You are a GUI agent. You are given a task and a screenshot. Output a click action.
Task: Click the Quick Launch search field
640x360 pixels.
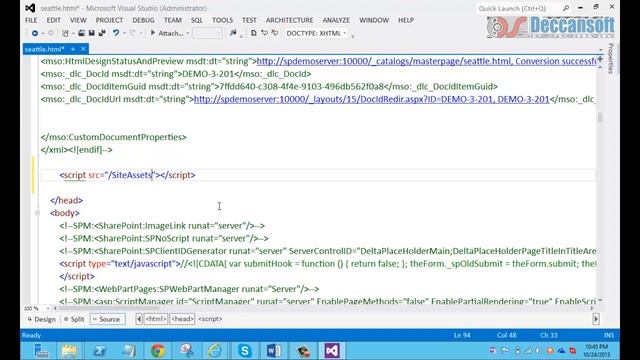pos(518,8)
